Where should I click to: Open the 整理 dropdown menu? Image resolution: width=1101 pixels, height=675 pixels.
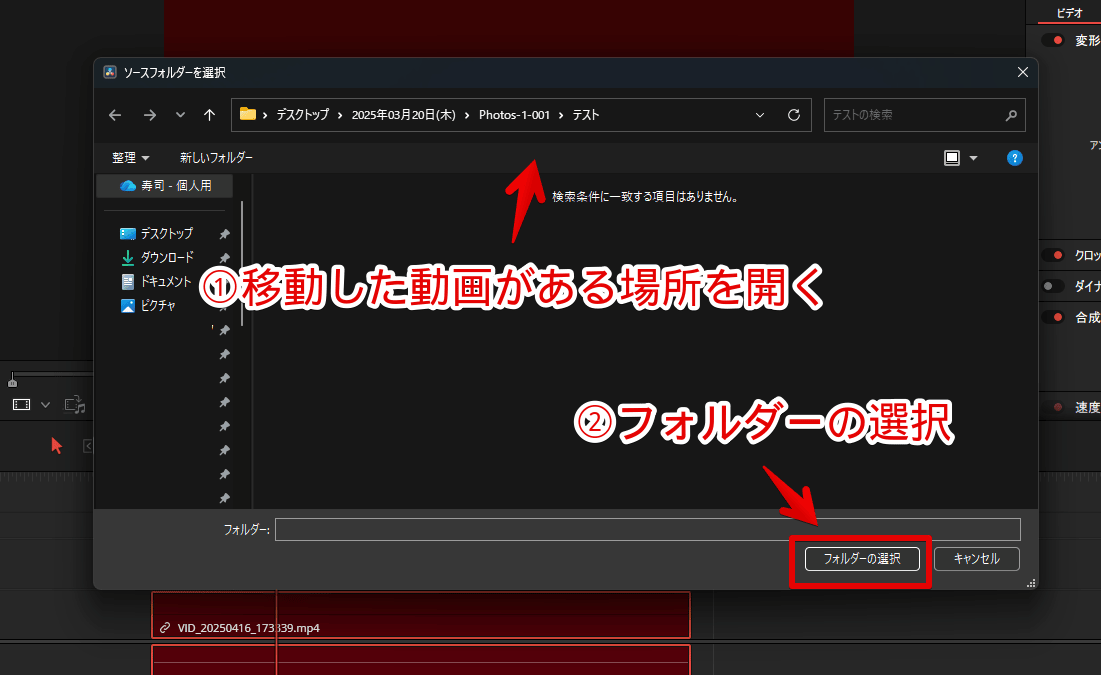130,158
